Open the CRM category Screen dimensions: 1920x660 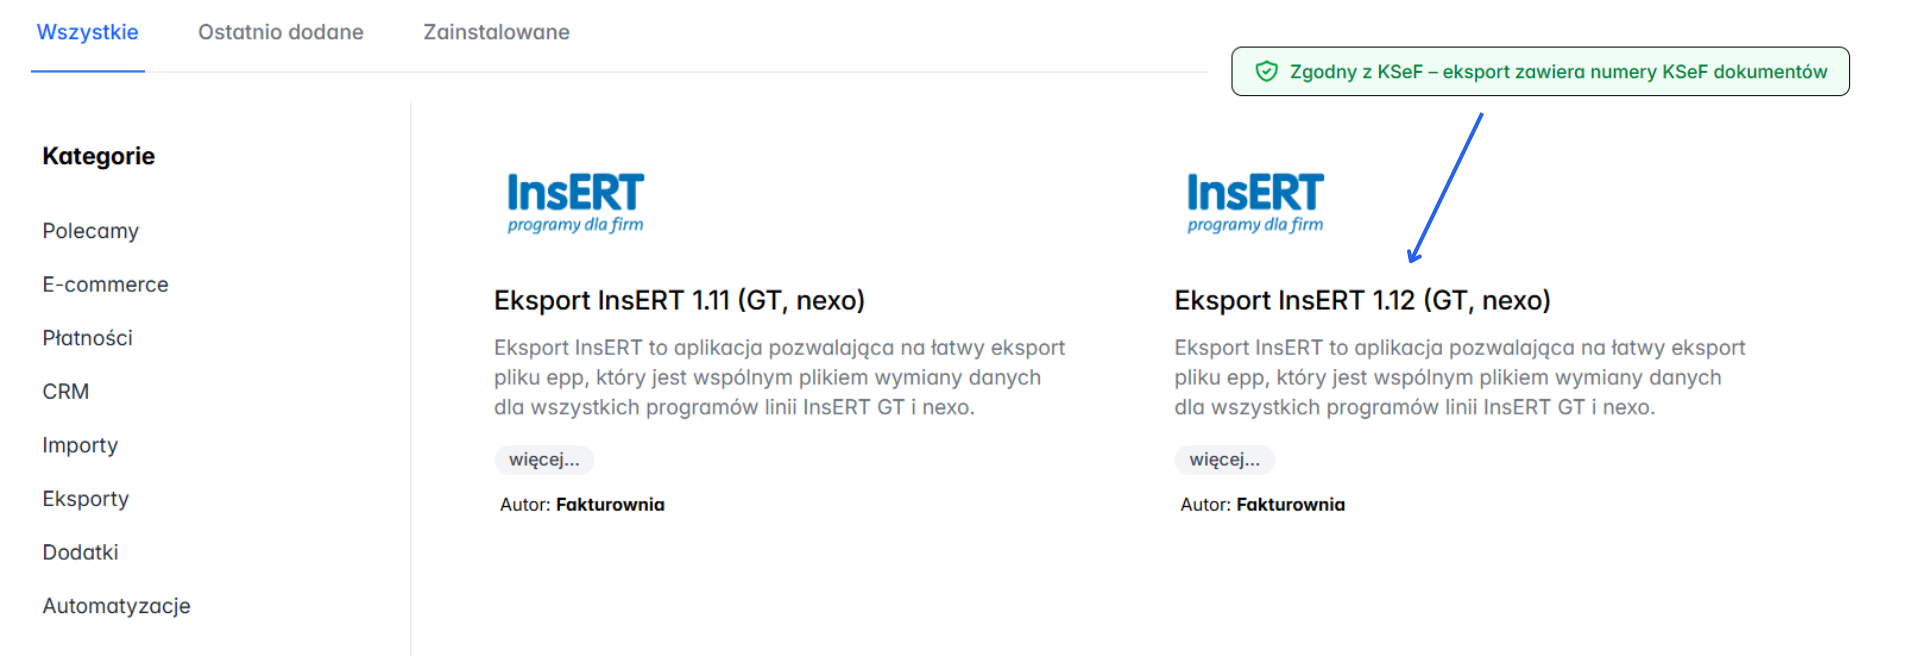pyautogui.click(x=65, y=391)
